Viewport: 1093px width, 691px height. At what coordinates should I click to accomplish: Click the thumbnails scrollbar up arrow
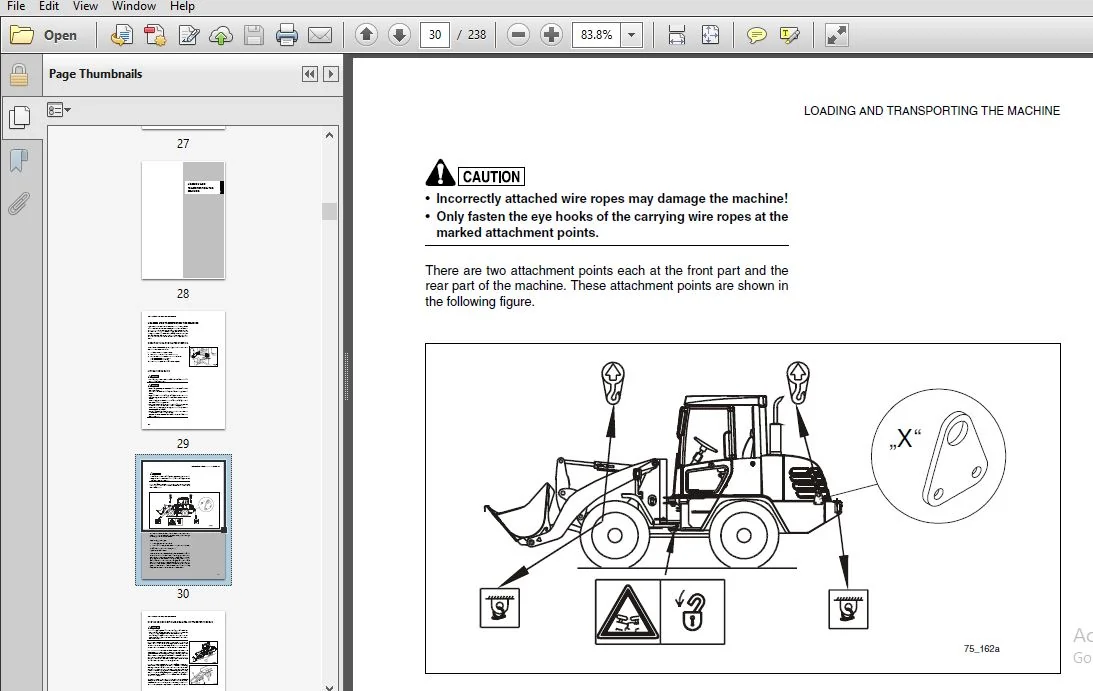tap(329, 135)
